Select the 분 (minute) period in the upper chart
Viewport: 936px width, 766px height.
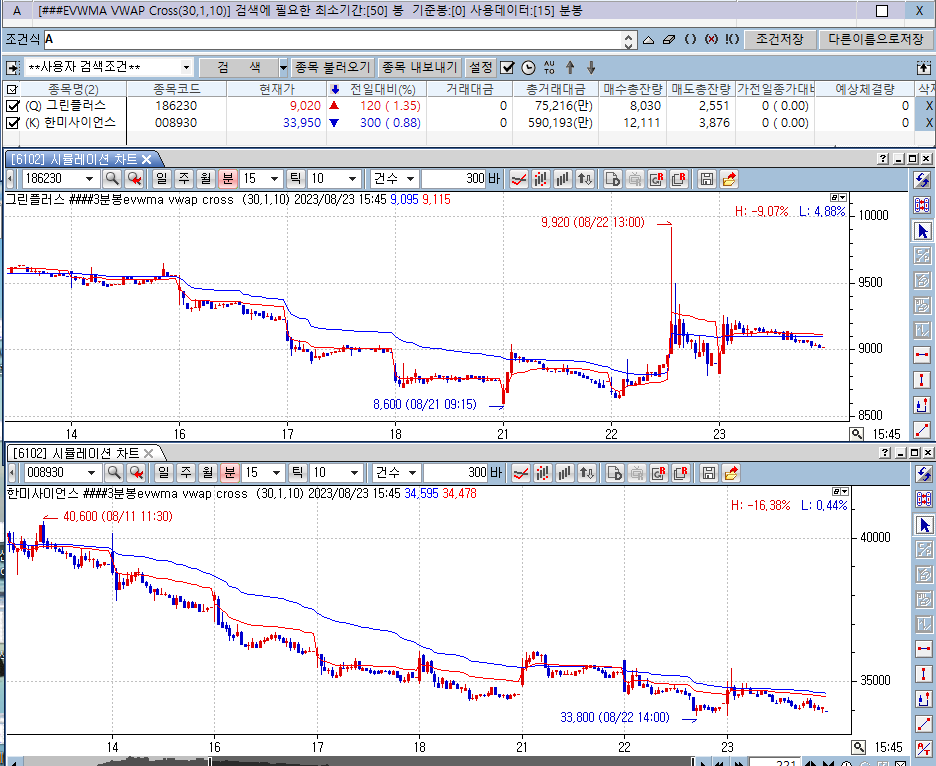point(228,179)
